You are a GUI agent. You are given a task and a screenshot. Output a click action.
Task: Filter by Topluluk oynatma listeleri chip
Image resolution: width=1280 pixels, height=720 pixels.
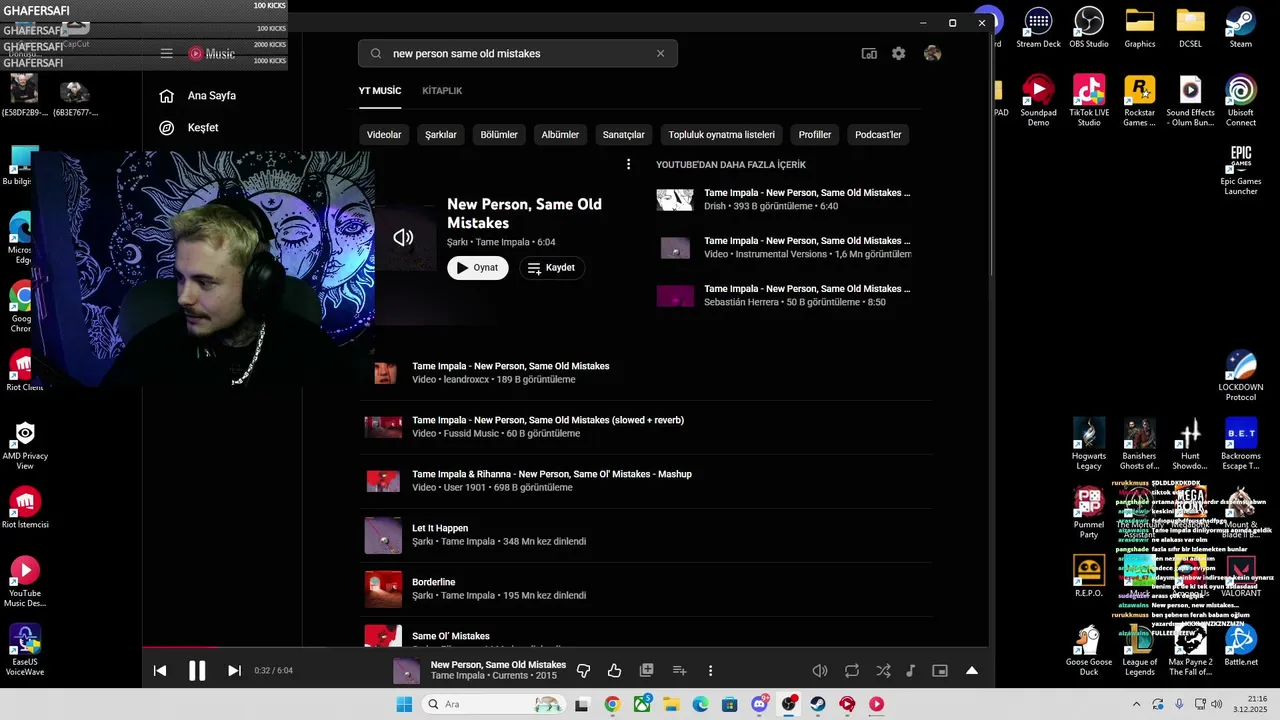722,135
